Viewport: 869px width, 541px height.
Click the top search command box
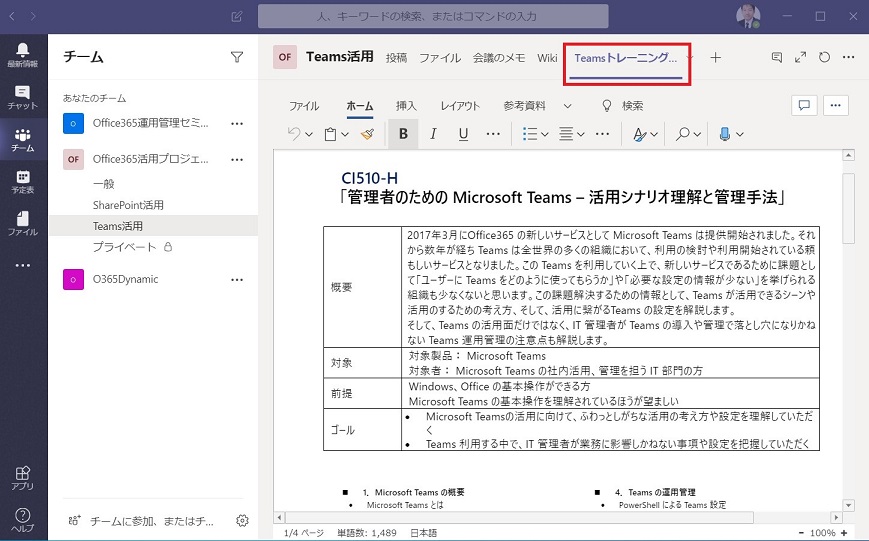tap(433, 16)
